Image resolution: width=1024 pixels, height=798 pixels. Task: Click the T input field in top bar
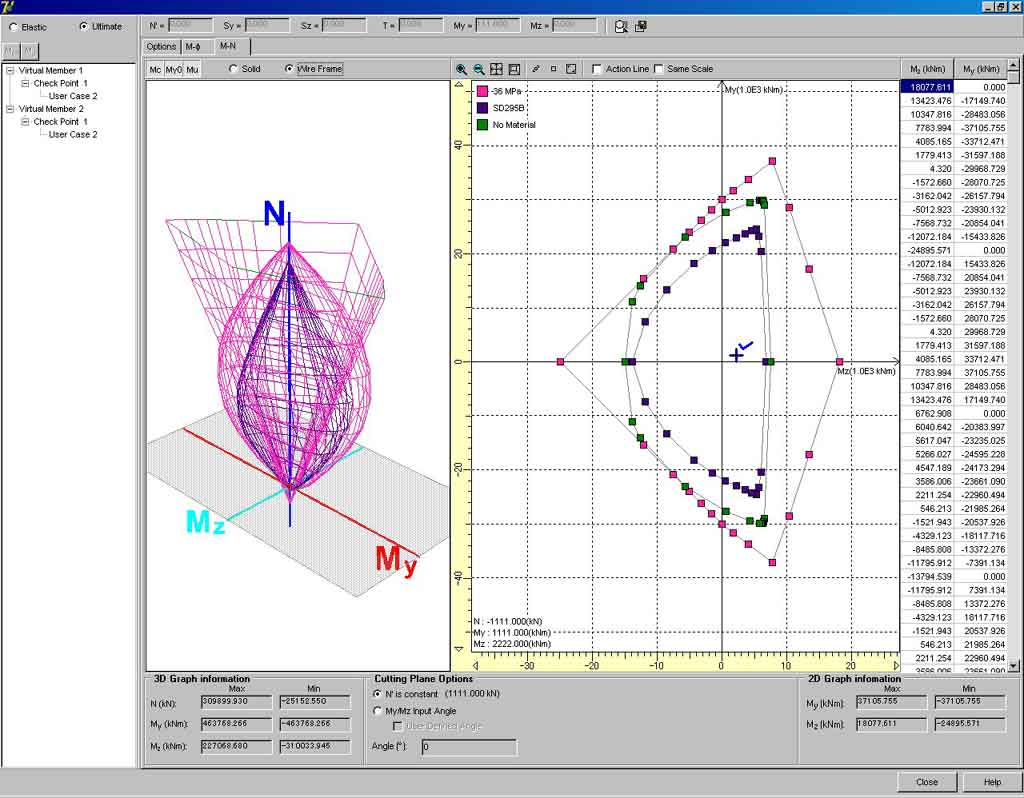coord(421,25)
